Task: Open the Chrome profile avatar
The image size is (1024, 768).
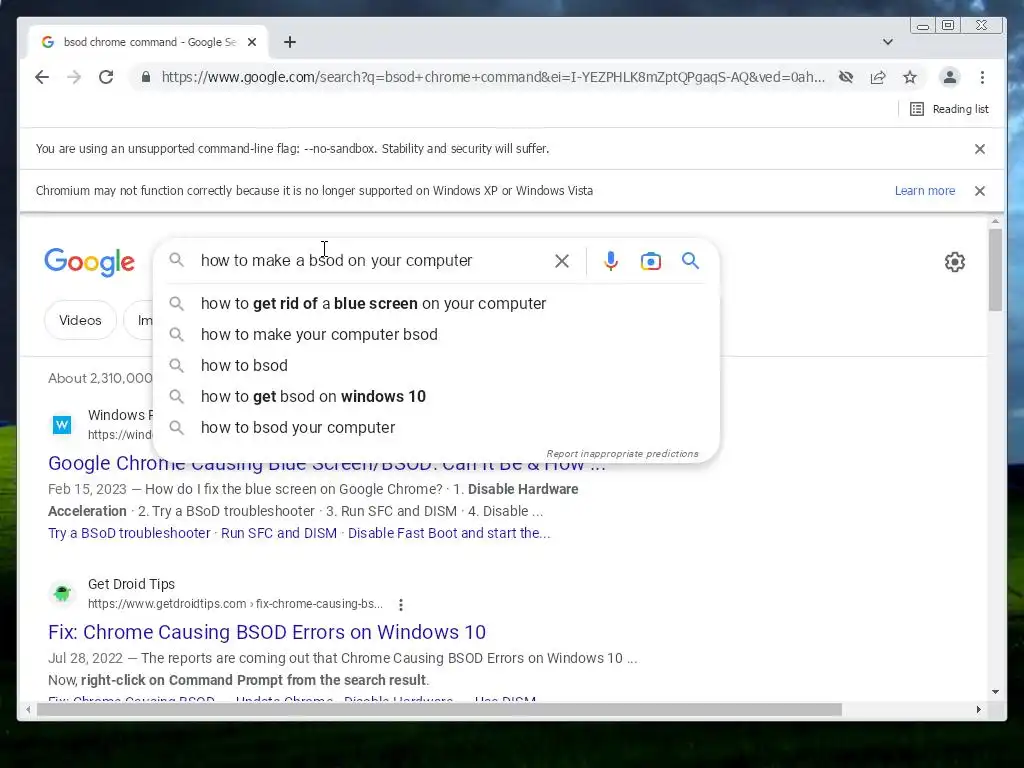Action: [x=950, y=77]
